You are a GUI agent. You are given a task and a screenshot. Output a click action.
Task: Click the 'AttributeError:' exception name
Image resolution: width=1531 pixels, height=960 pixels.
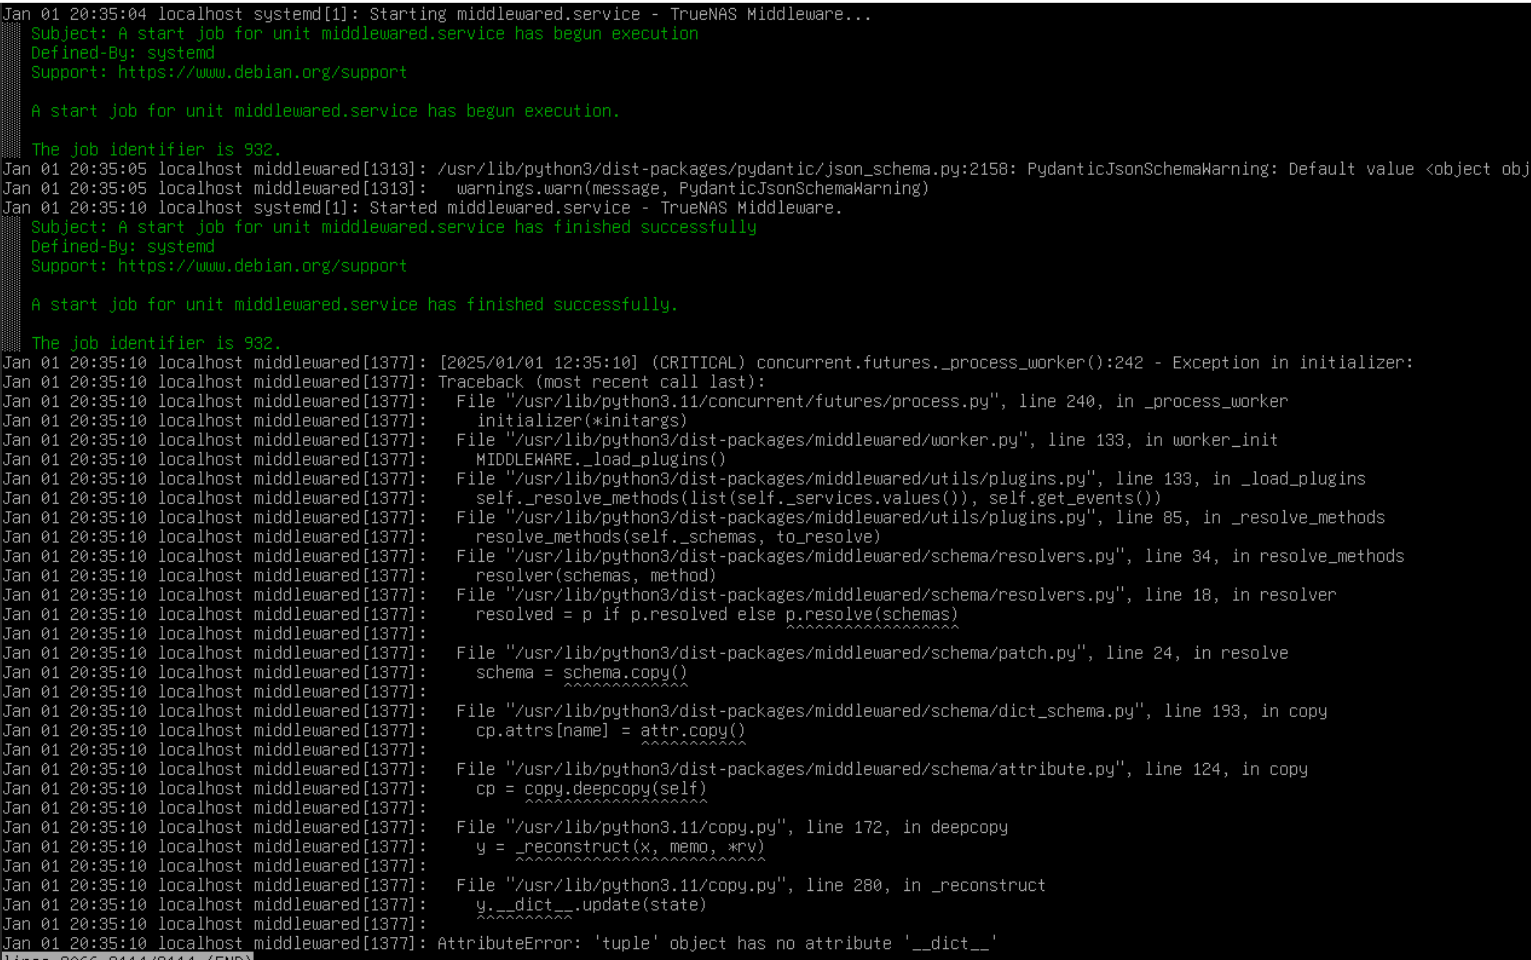tap(509, 943)
